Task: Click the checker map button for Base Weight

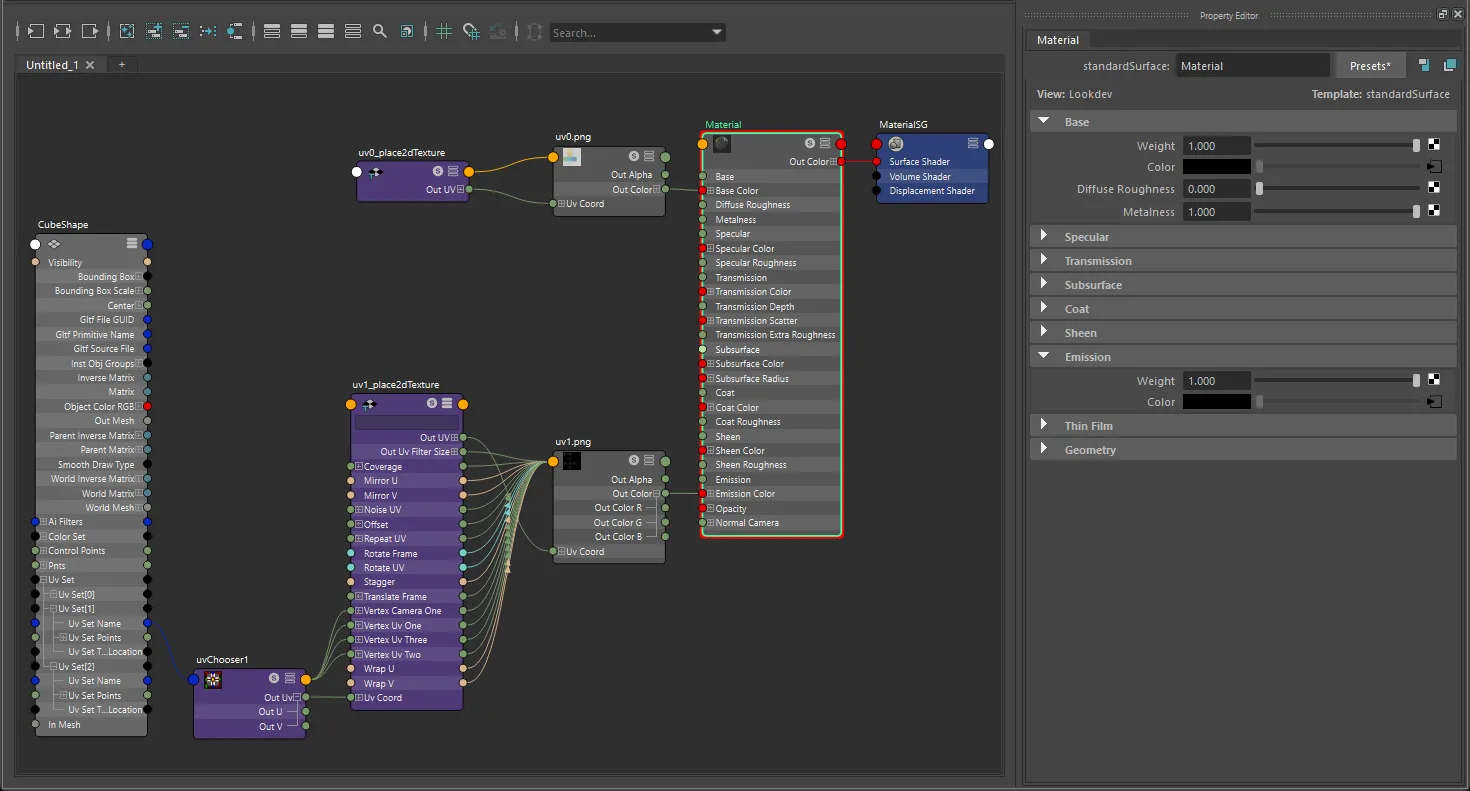Action: point(1434,145)
